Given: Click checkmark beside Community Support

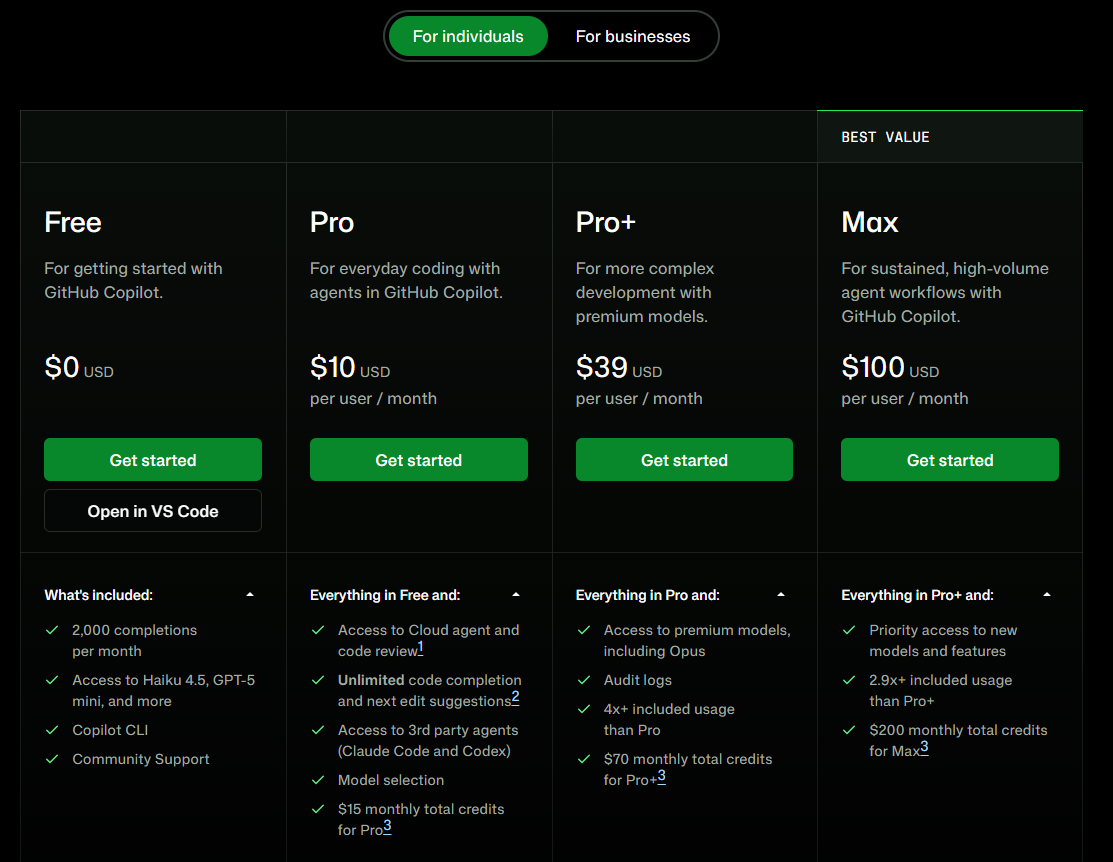Looking at the screenshot, I should pyautogui.click(x=52, y=759).
